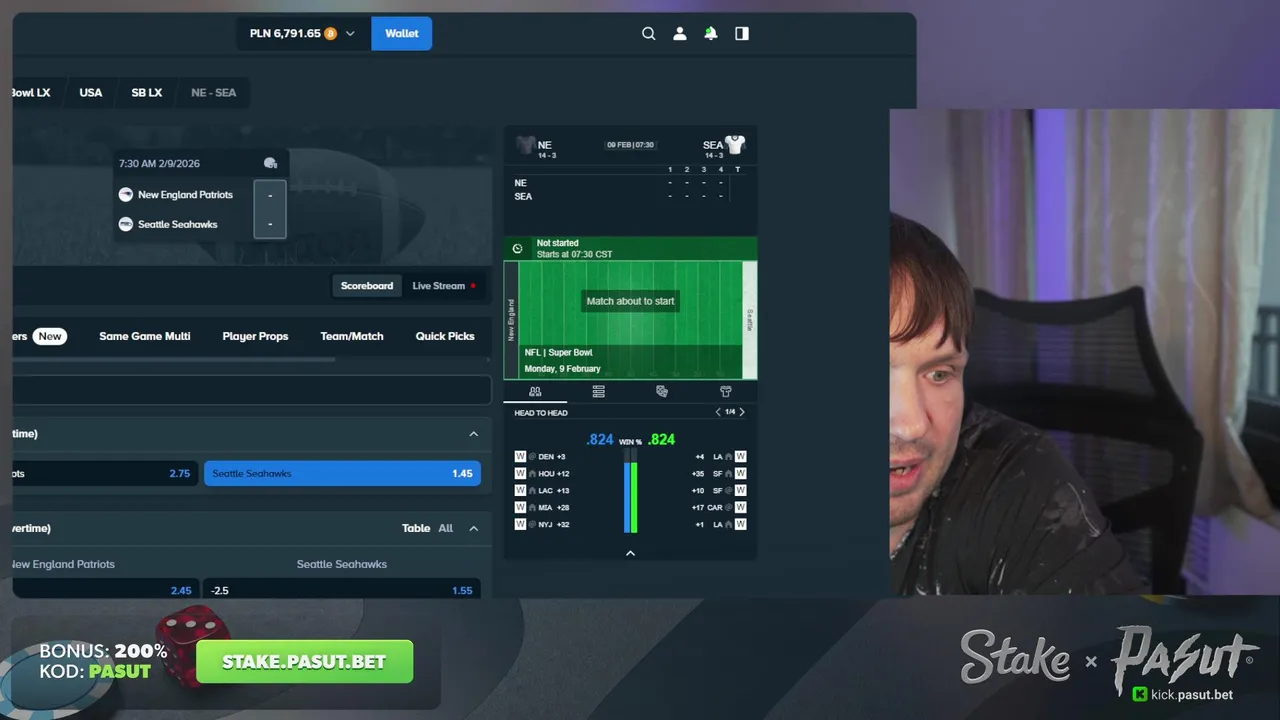
Task: Open the user profile icon
Action: tap(680, 33)
